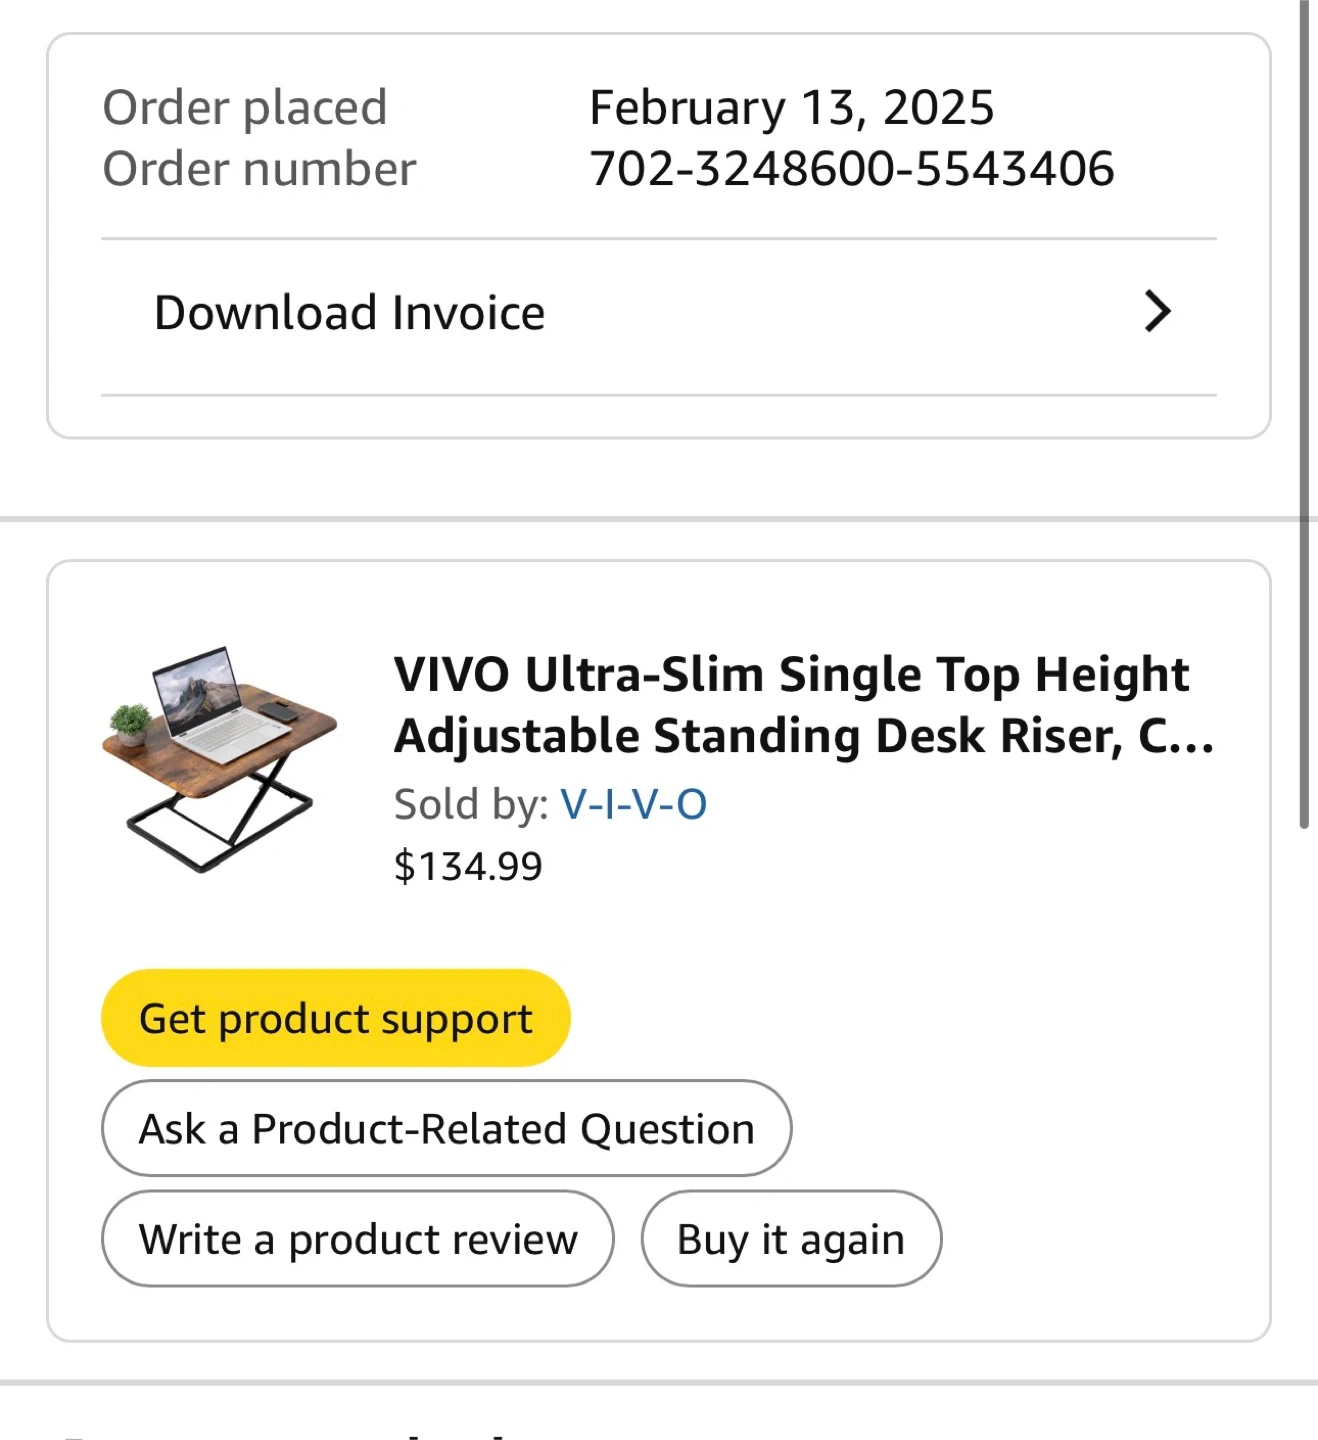
Task: Tap the Sold by label text
Action: tap(470, 804)
